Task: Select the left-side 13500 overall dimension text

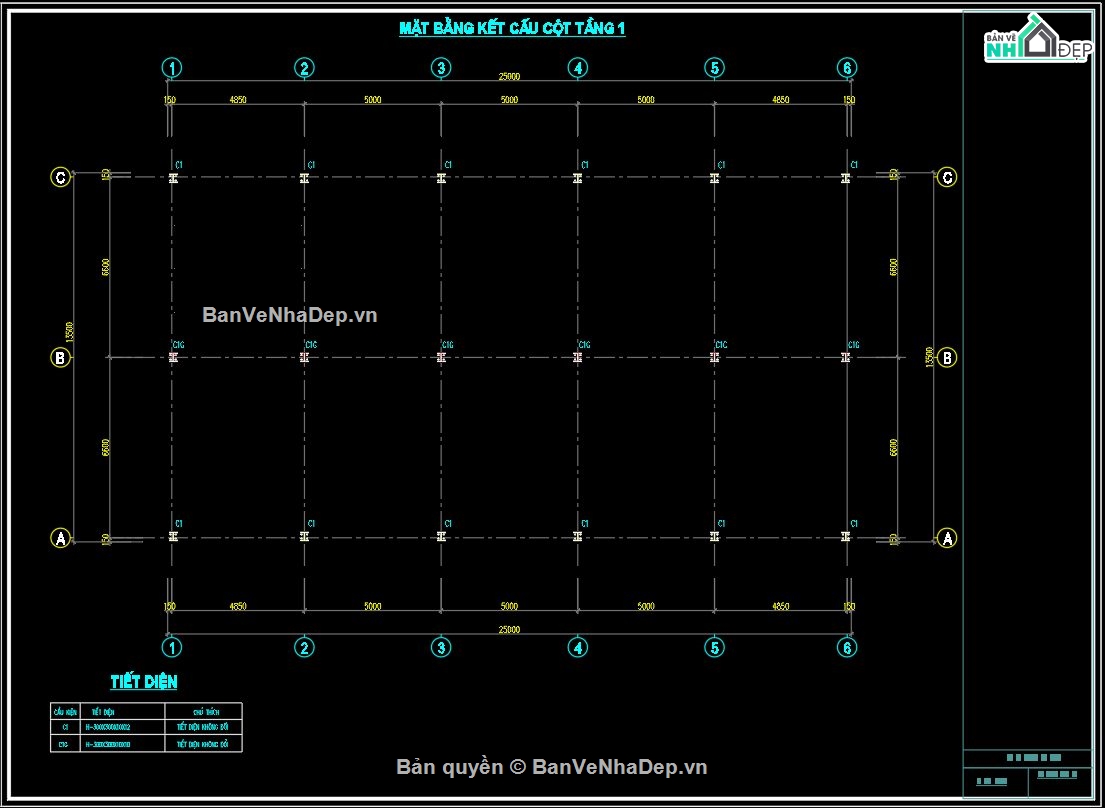Action: (69, 332)
